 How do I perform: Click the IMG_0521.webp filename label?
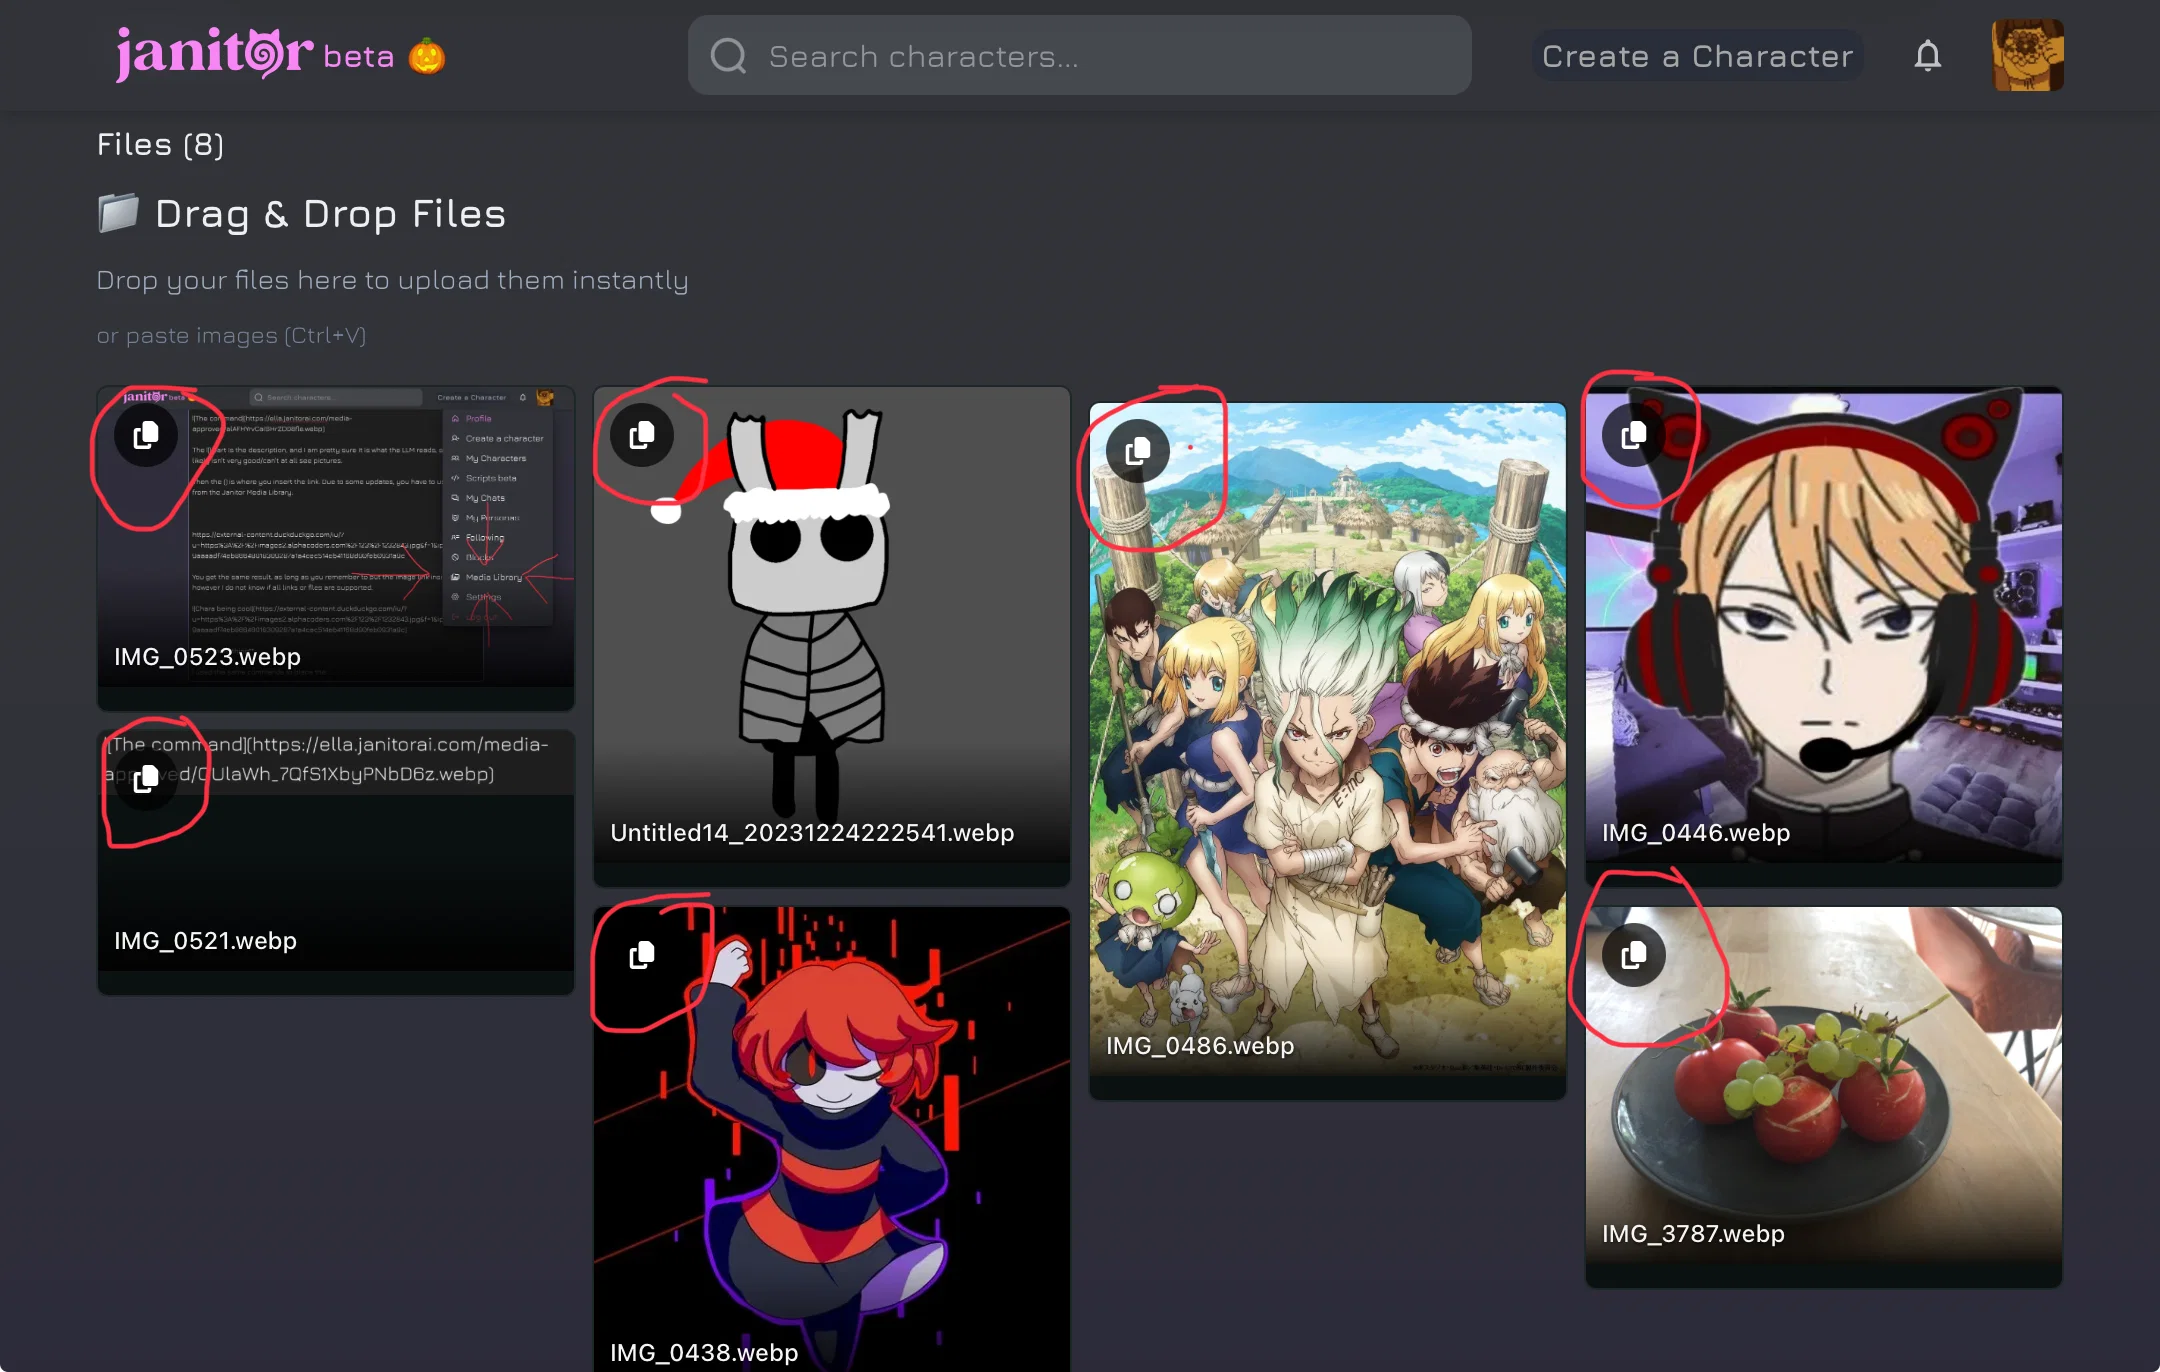(x=205, y=940)
